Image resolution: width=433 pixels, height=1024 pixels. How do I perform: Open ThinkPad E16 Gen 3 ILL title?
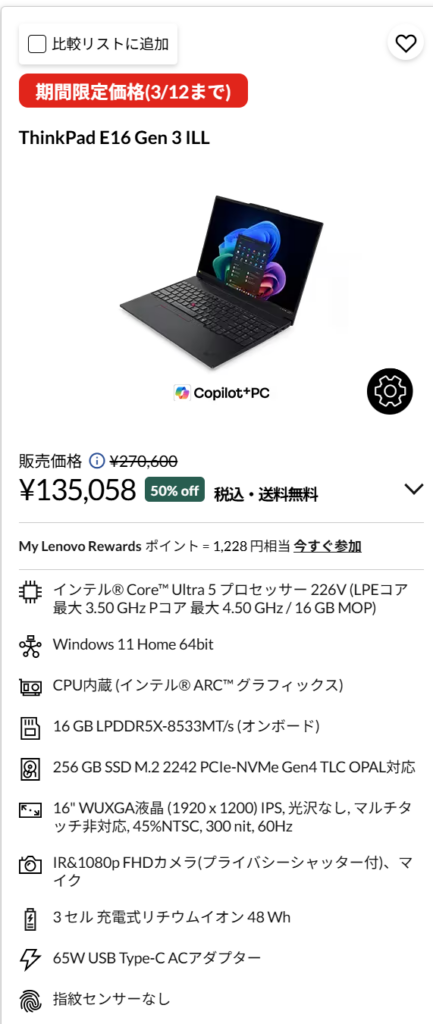click(114, 138)
